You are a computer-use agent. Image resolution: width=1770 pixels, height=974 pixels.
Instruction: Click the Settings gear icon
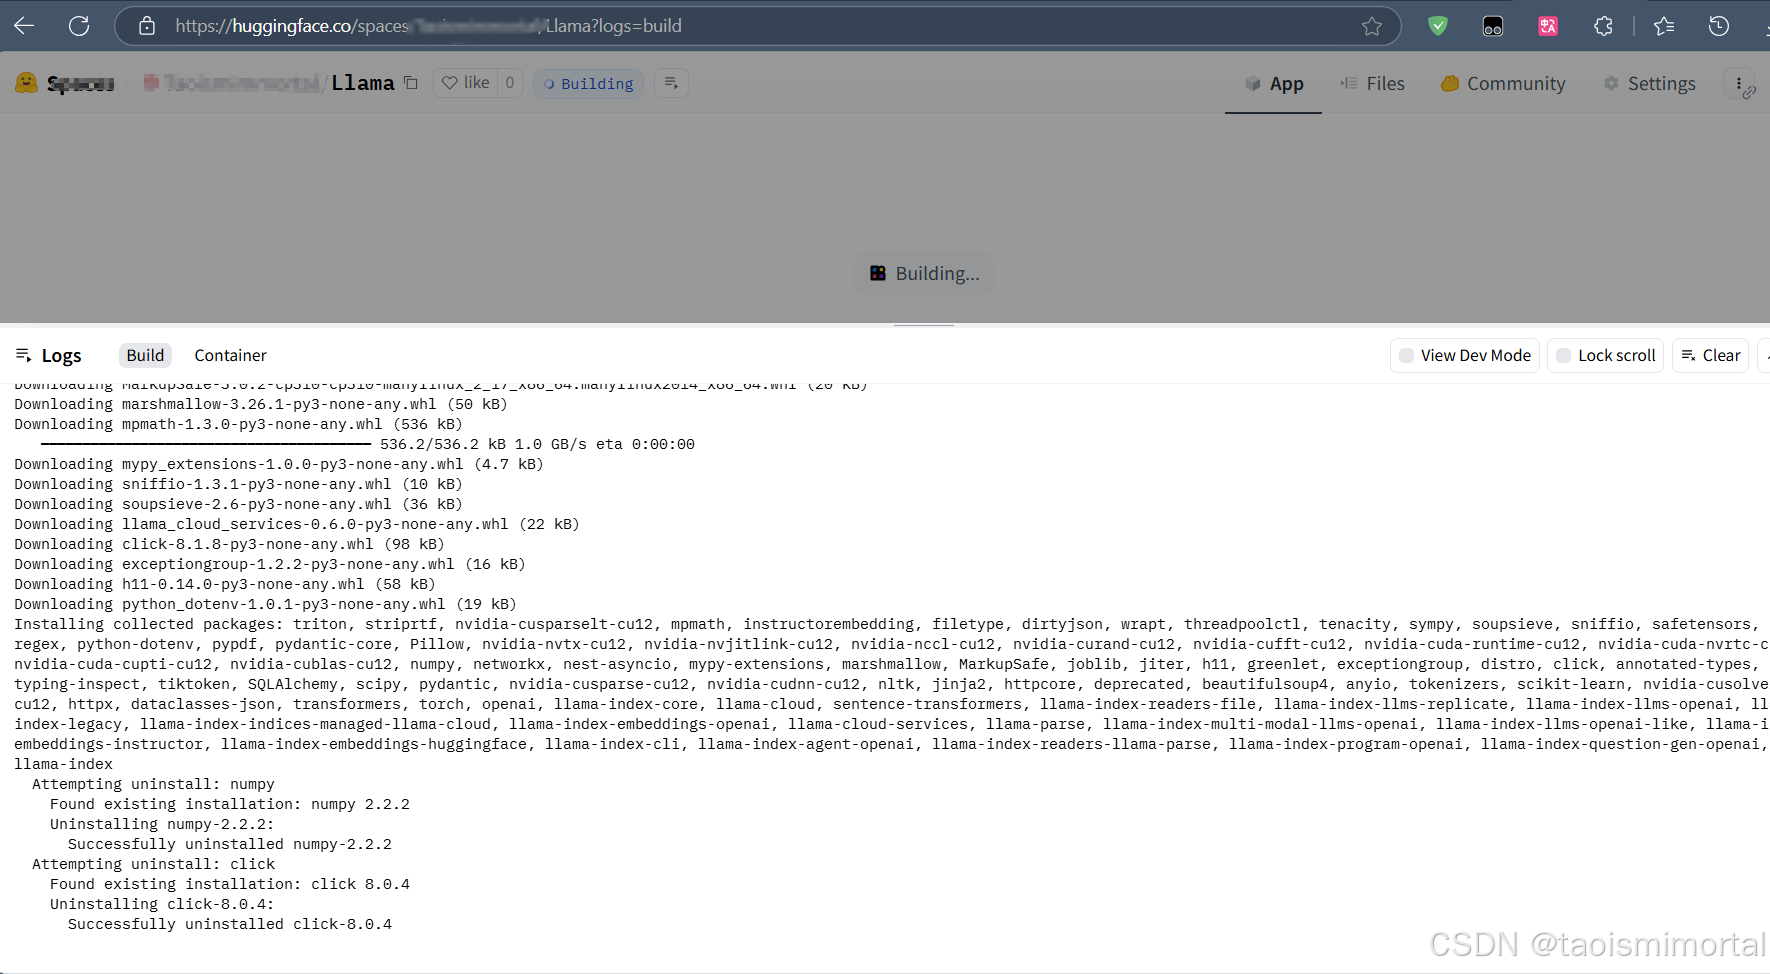pos(1612,84)
